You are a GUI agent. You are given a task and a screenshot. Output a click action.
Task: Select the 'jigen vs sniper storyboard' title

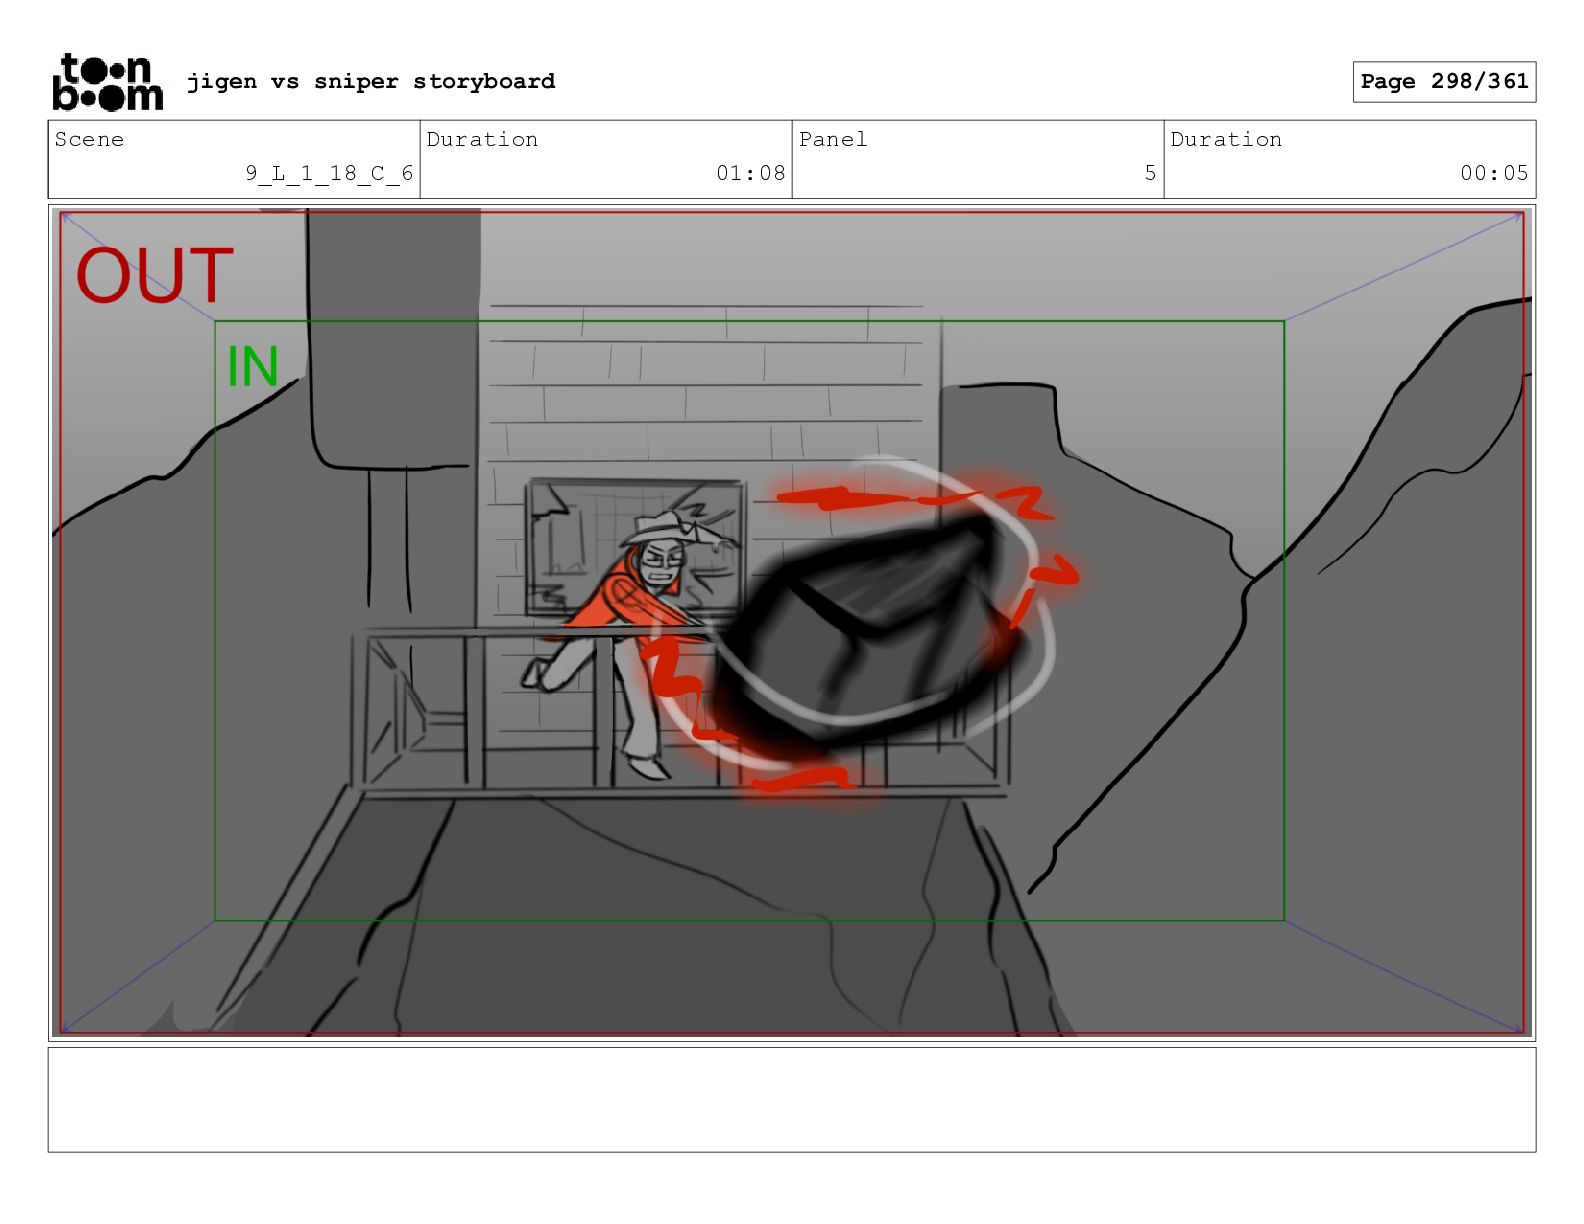tap(371, 81)
